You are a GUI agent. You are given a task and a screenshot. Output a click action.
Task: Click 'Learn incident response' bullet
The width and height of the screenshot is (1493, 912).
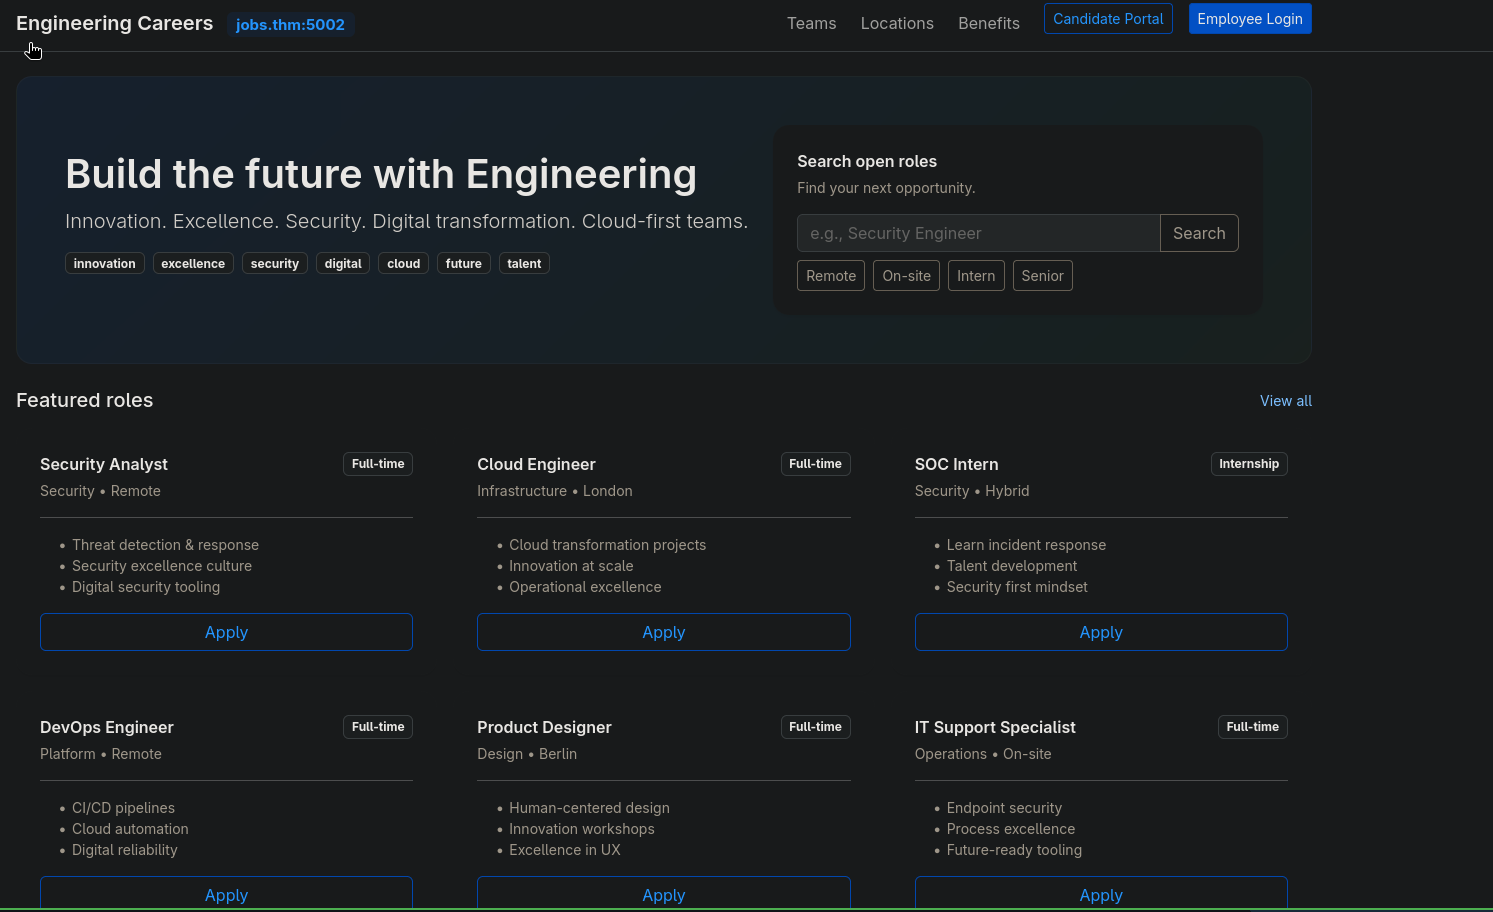(1026, 545)
